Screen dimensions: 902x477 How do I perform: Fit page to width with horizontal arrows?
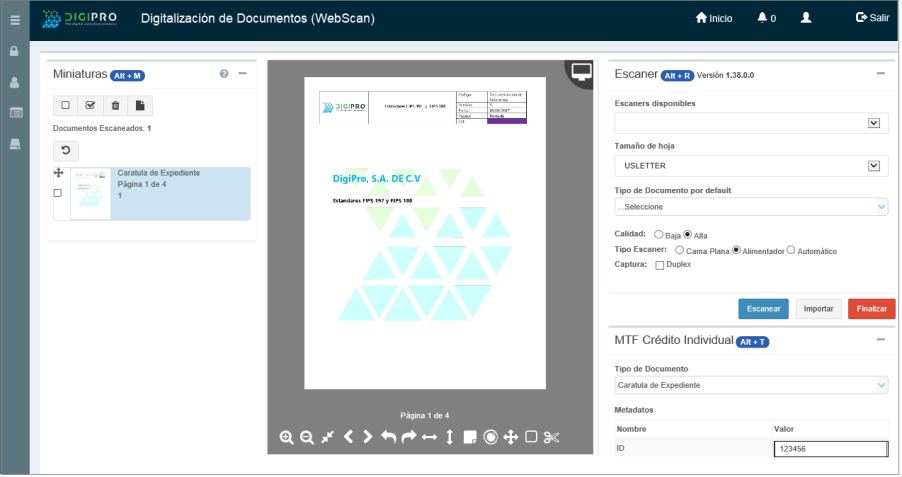(x=429, y=437)
